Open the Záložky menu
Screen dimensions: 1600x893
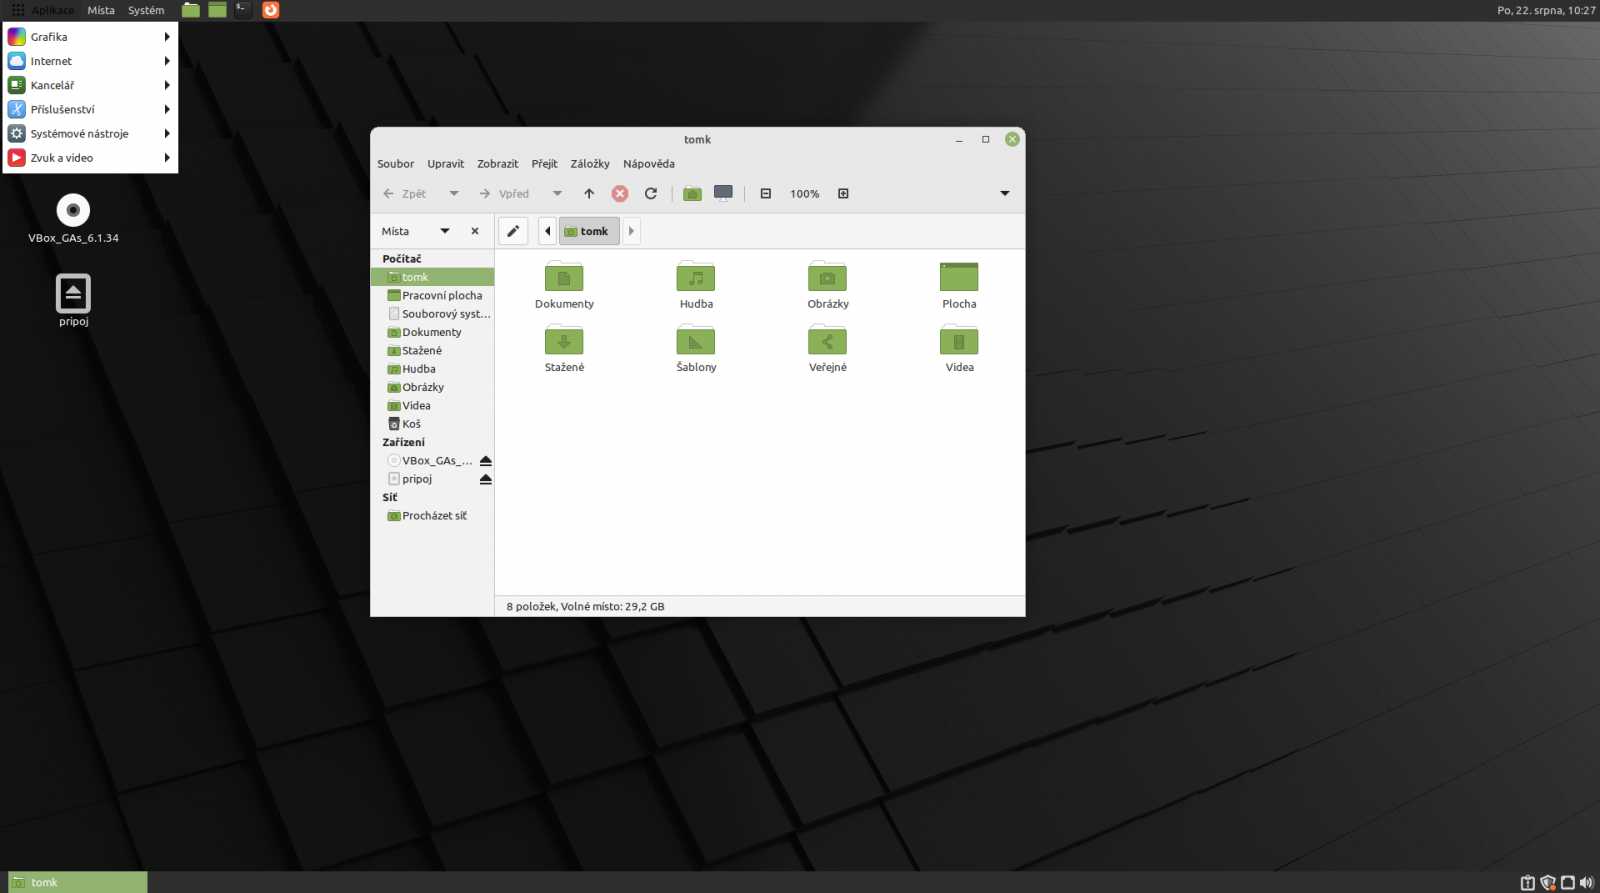(x=590, y=164)
